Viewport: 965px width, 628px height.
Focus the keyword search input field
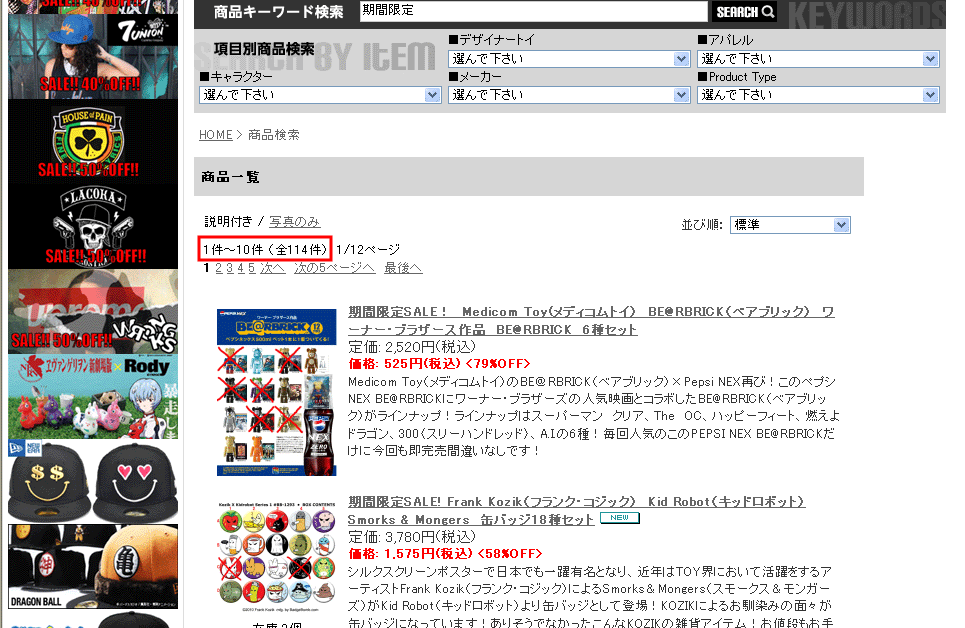tap(534, 11)
